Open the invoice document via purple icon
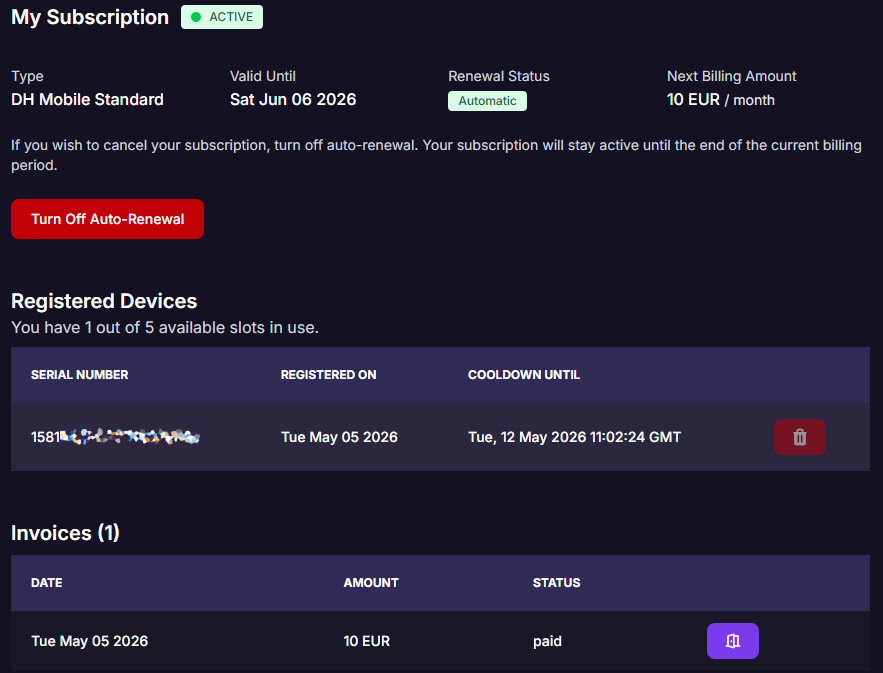 click(x=733, y=641)
